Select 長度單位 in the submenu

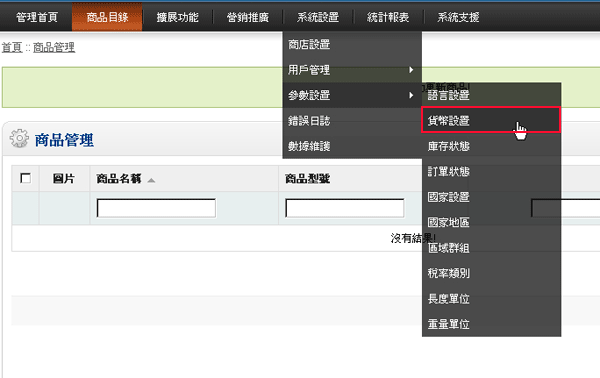(x=491, y=298)
